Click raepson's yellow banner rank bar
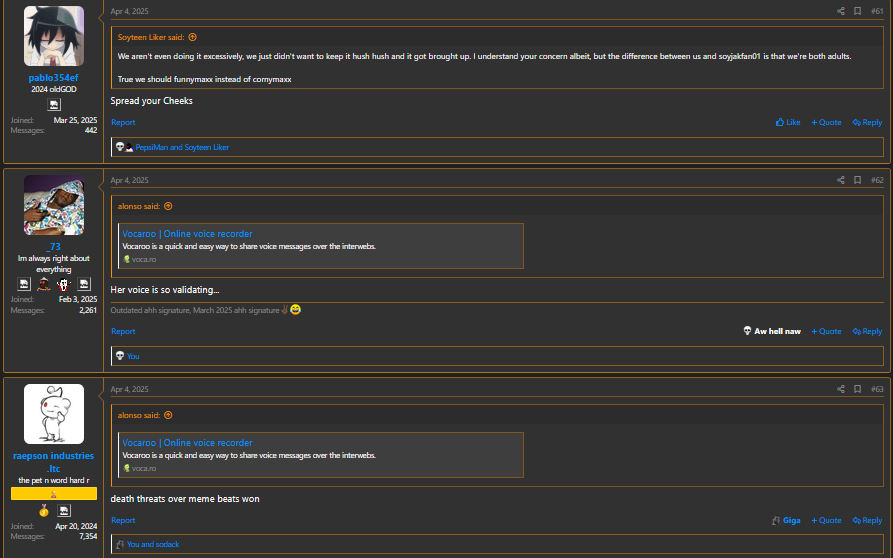893x558 pixels. click(x=54, y=494)
